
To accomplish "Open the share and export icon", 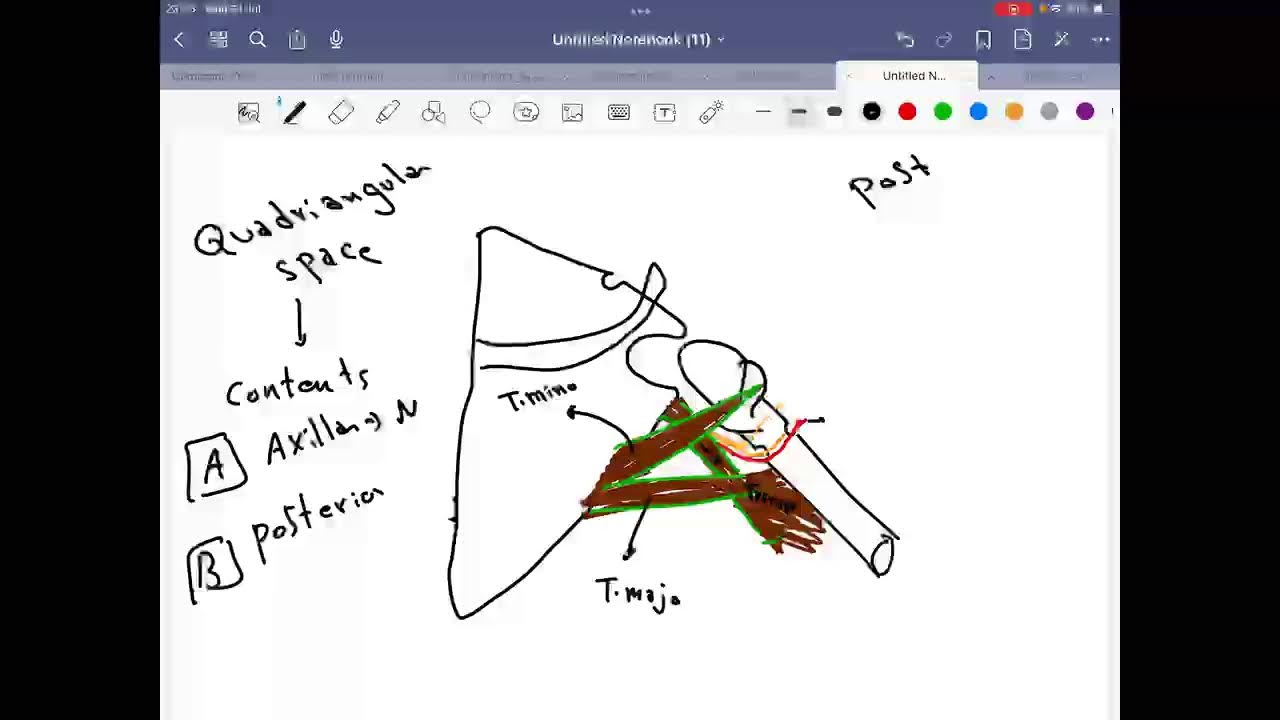I will click(x=297, y=40).
